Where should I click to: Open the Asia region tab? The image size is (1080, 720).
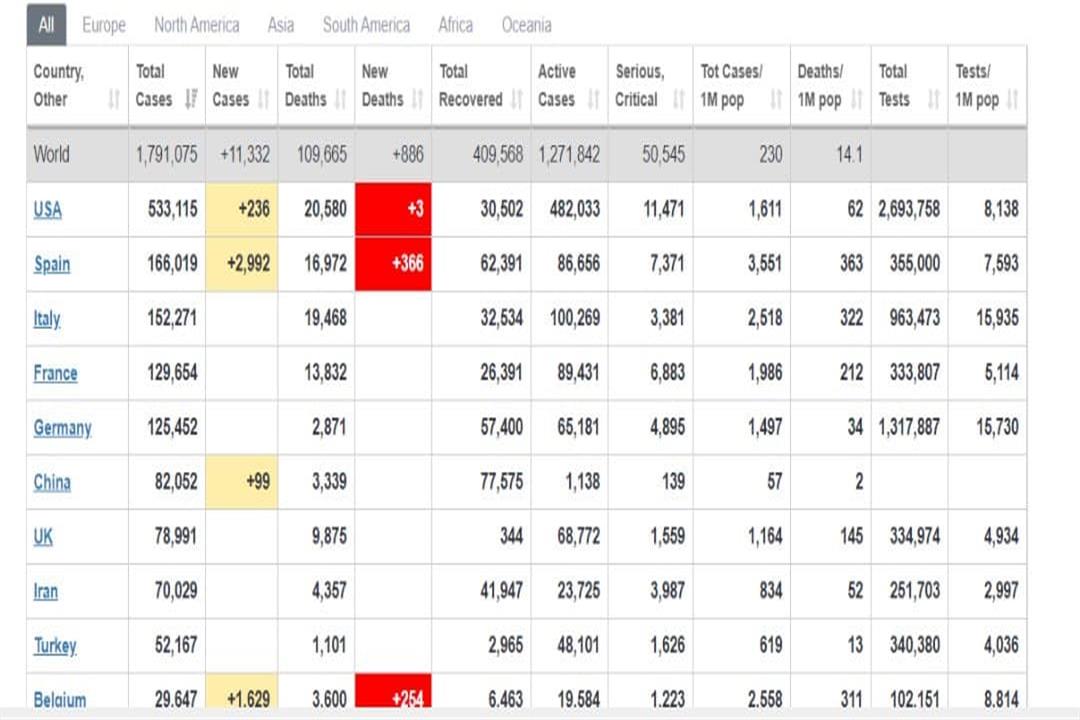pos(281,25)
